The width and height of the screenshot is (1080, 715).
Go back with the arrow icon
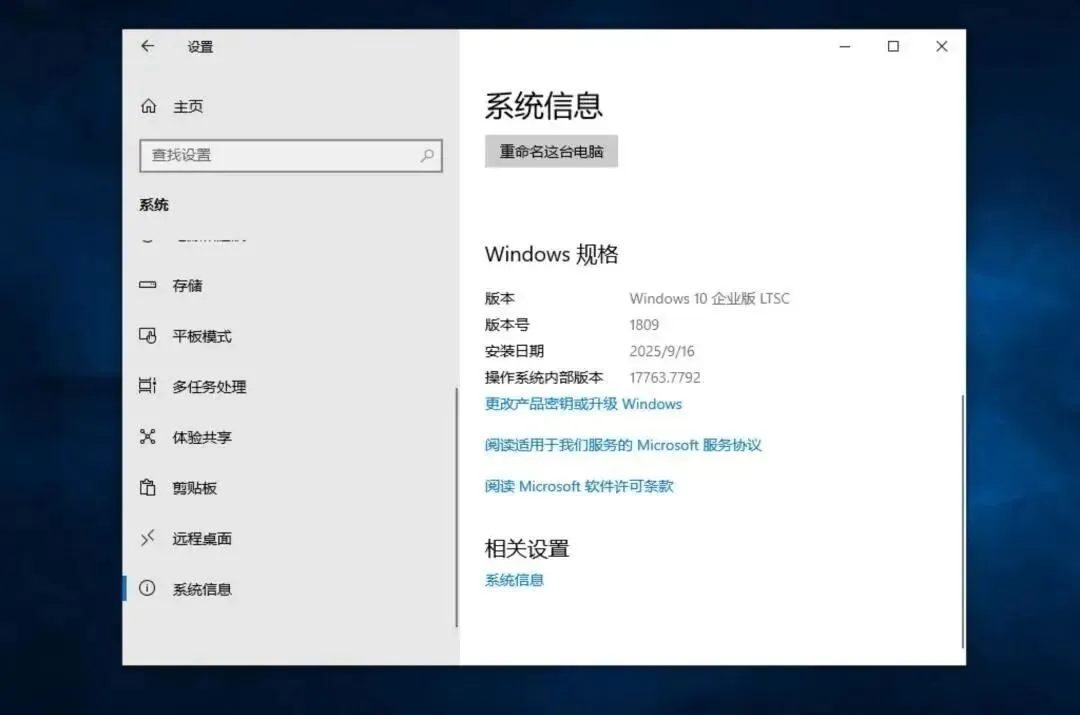click(x=147, y=46)
